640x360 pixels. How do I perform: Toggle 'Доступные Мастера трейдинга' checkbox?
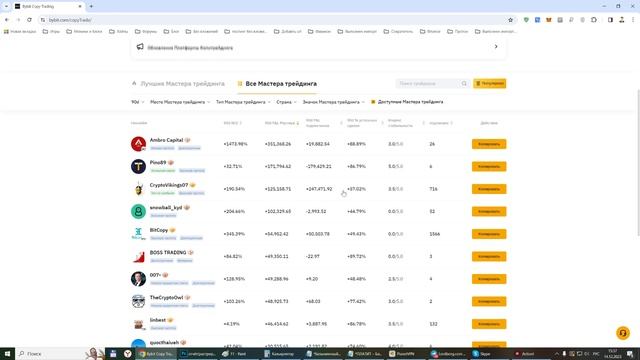pyautogui.click(x=373, y=102)
